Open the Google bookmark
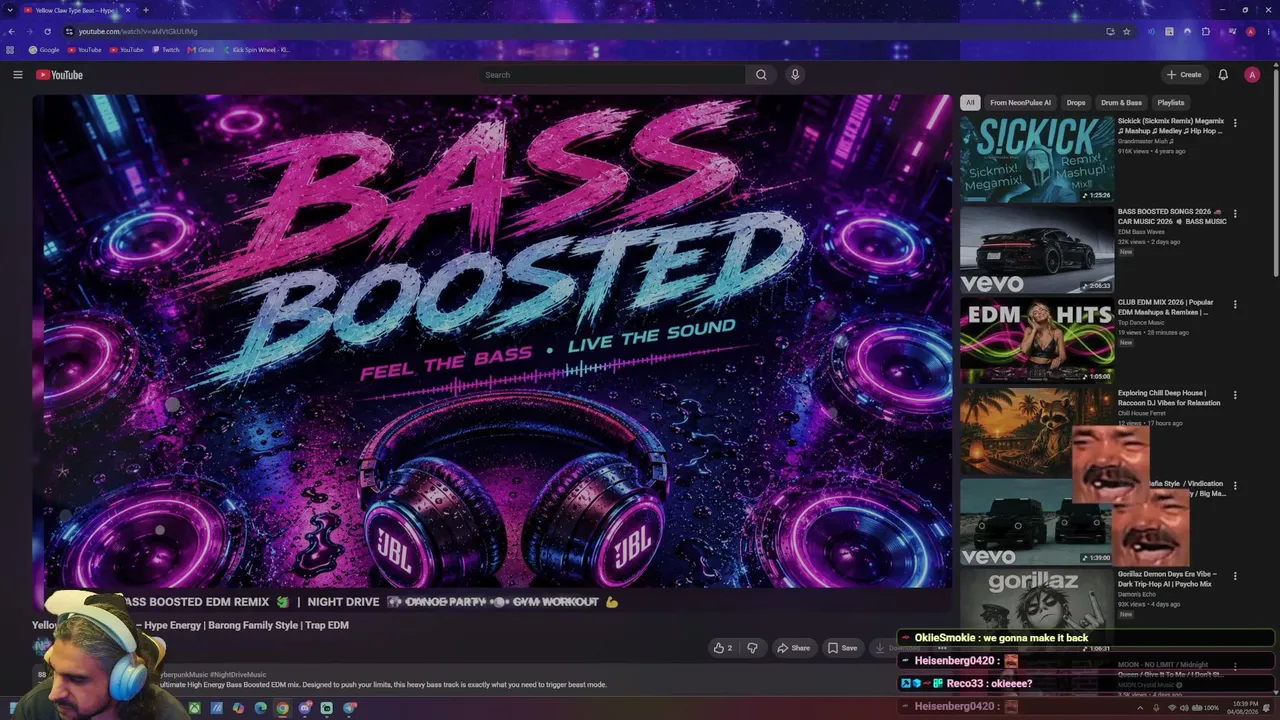 coord(44,49)
